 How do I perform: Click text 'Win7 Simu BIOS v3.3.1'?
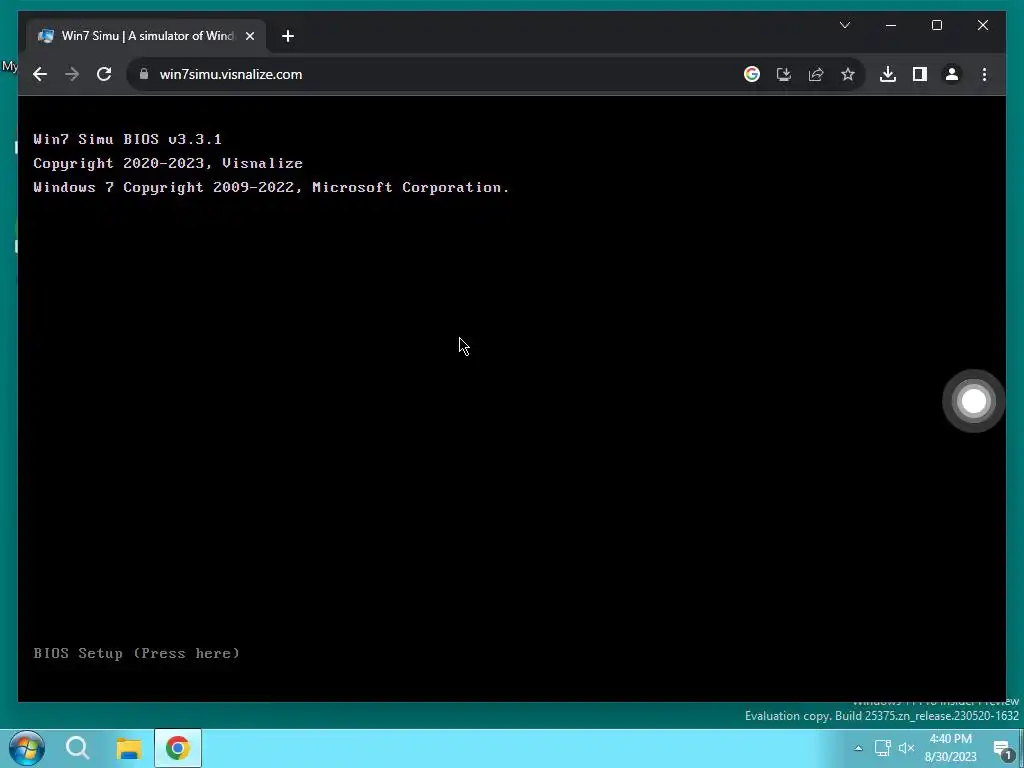click(127, 139)
